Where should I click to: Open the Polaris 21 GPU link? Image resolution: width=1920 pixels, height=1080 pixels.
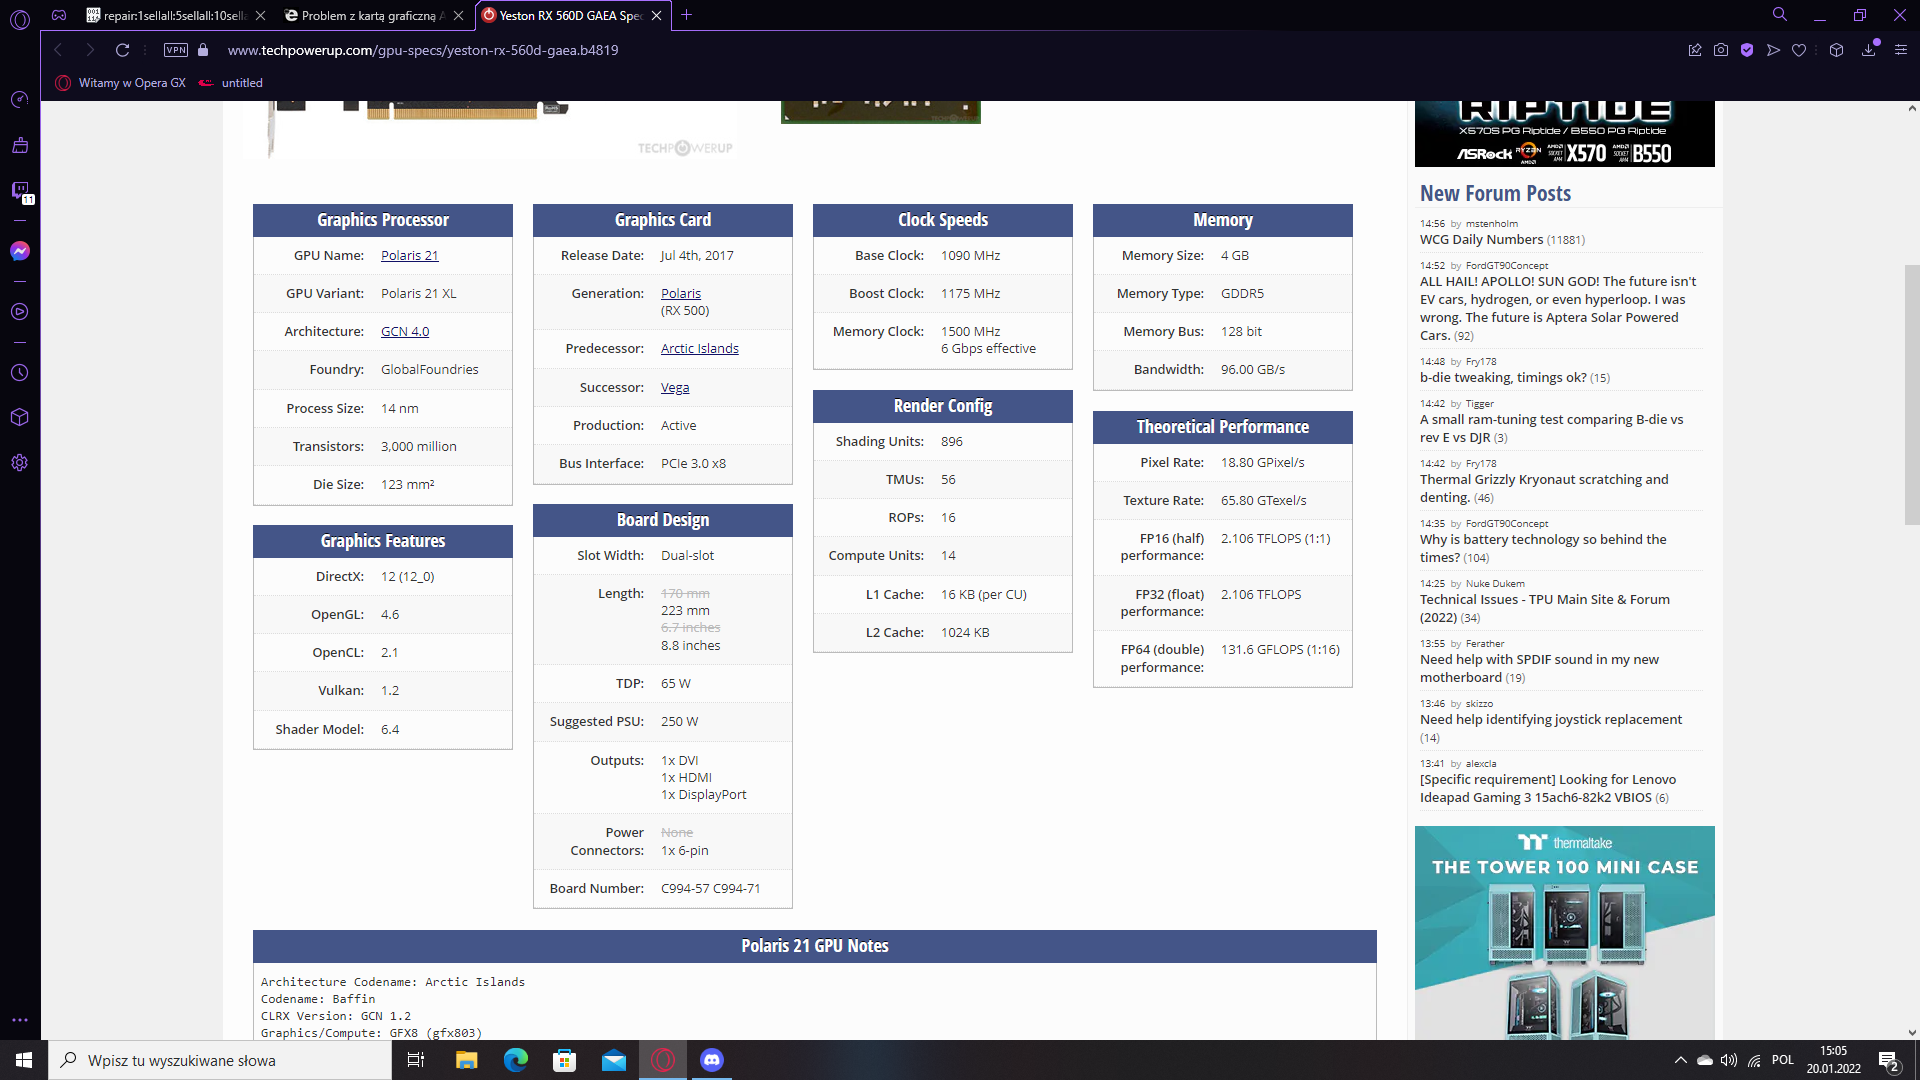pos(410,256)
